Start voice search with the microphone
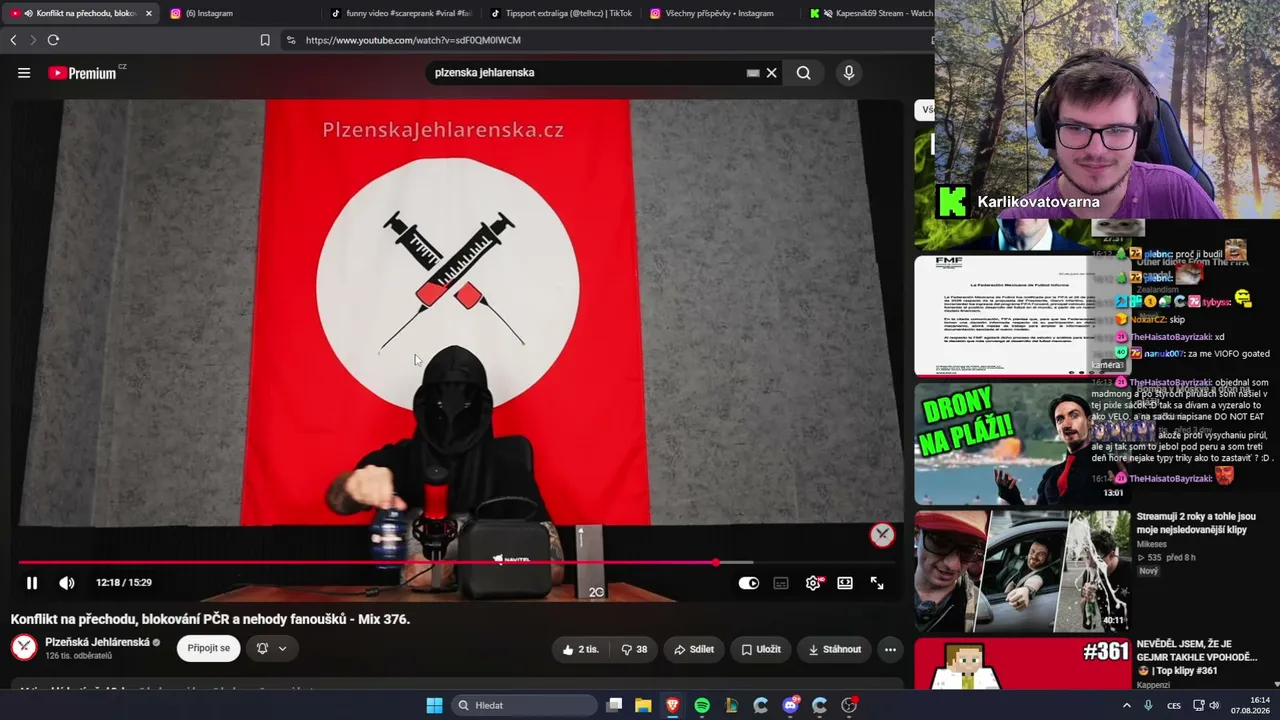 [x=849, y=73]
